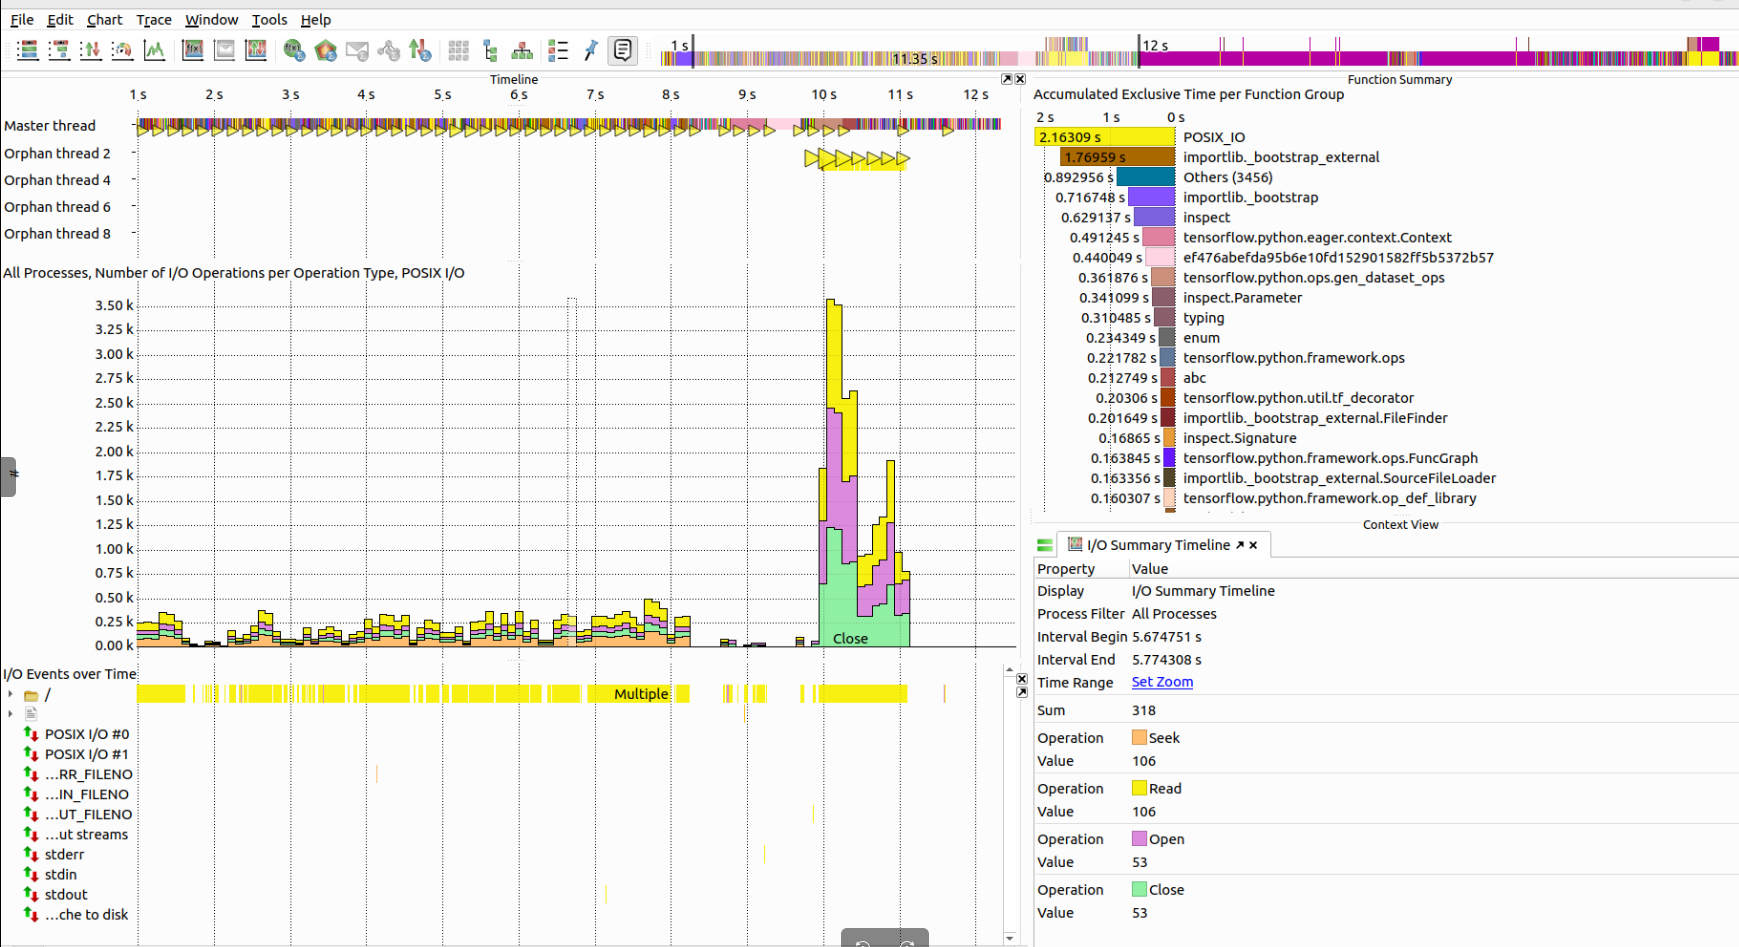Click the Set Zoom link

pyautogui.click(x=1162, y=682)
